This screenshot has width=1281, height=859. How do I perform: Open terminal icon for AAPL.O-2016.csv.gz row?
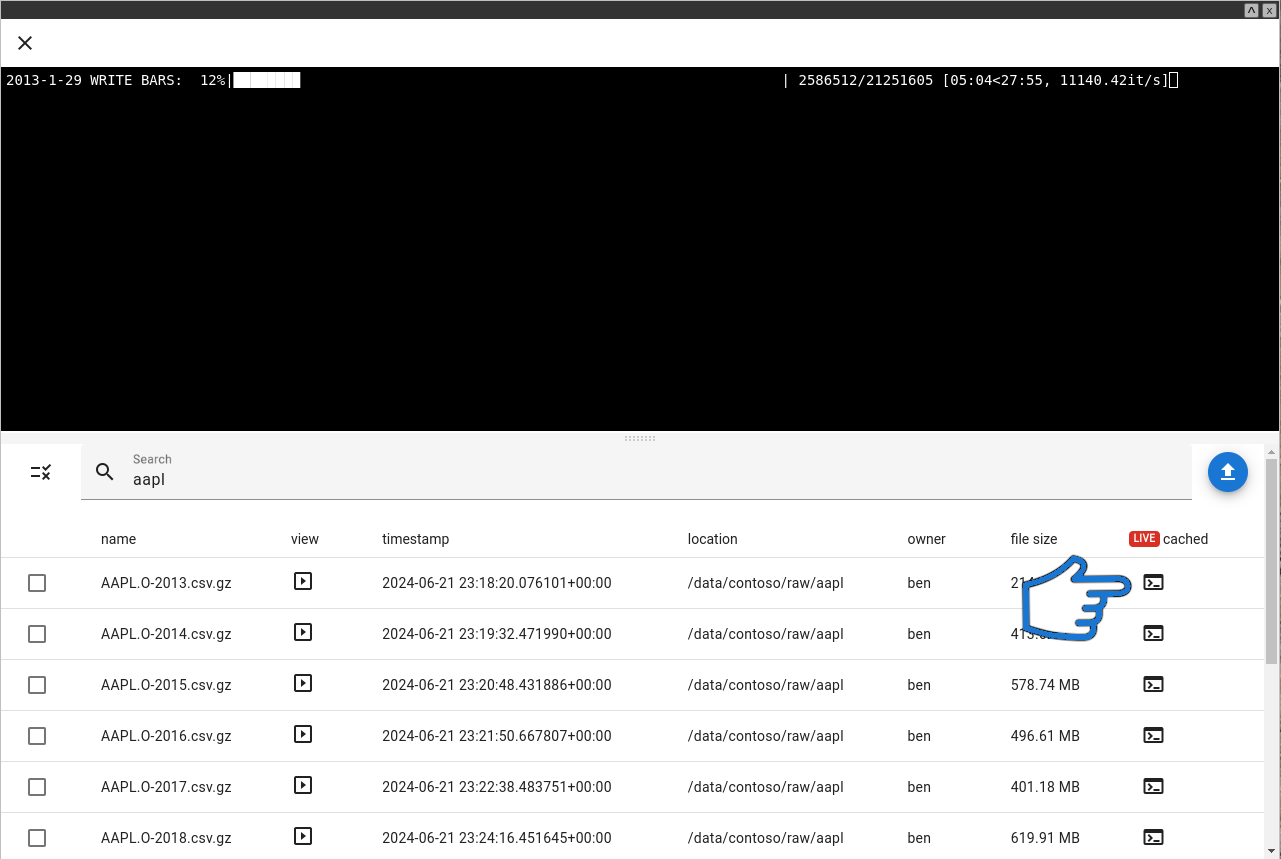pyautogui.click(x=1153, y=735)
